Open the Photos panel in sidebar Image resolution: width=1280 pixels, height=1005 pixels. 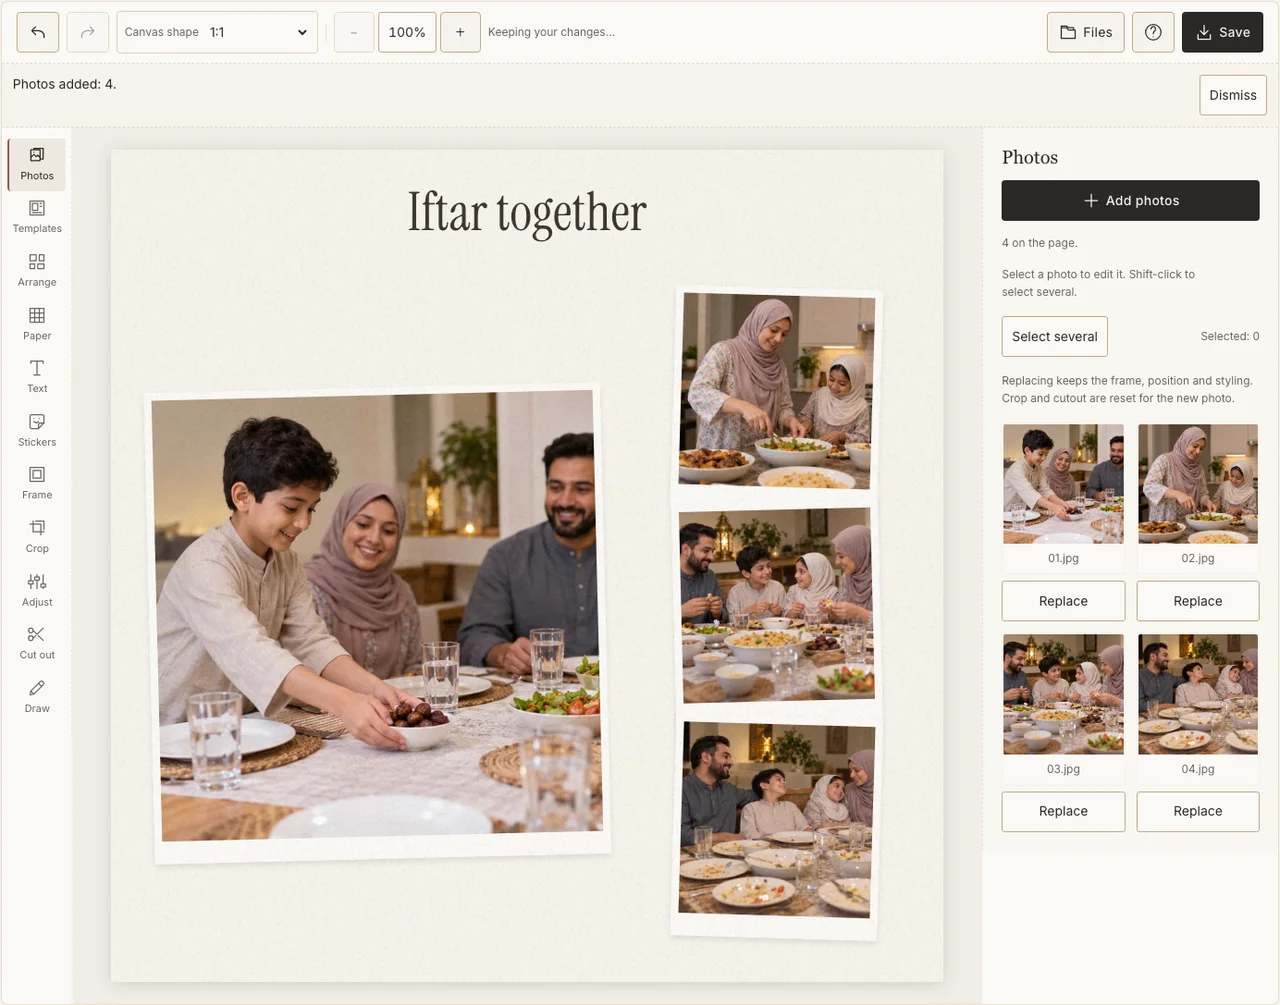click(37, 164)
